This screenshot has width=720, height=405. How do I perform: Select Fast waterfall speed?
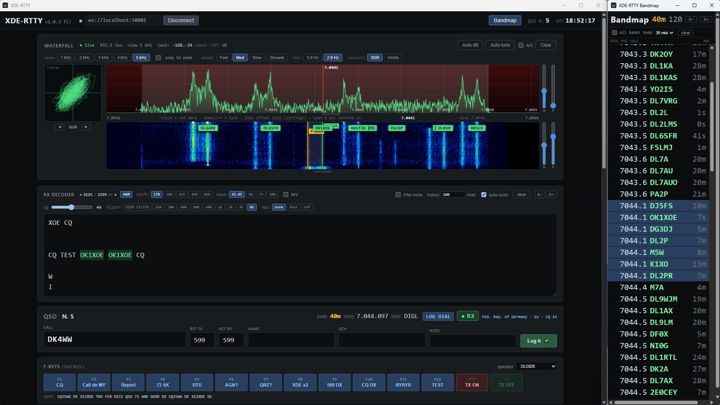(x=224, y=58)
